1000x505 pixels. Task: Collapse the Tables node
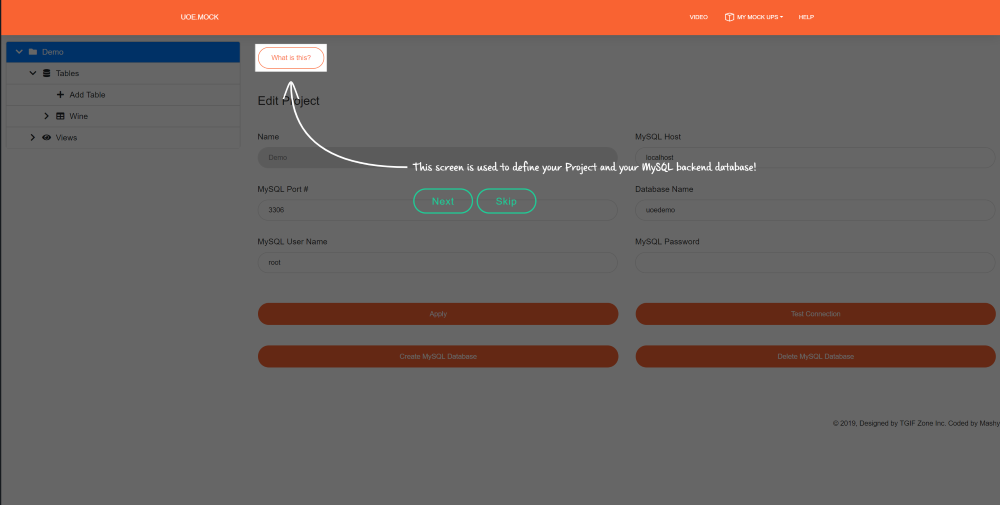[x=33, y=73]
